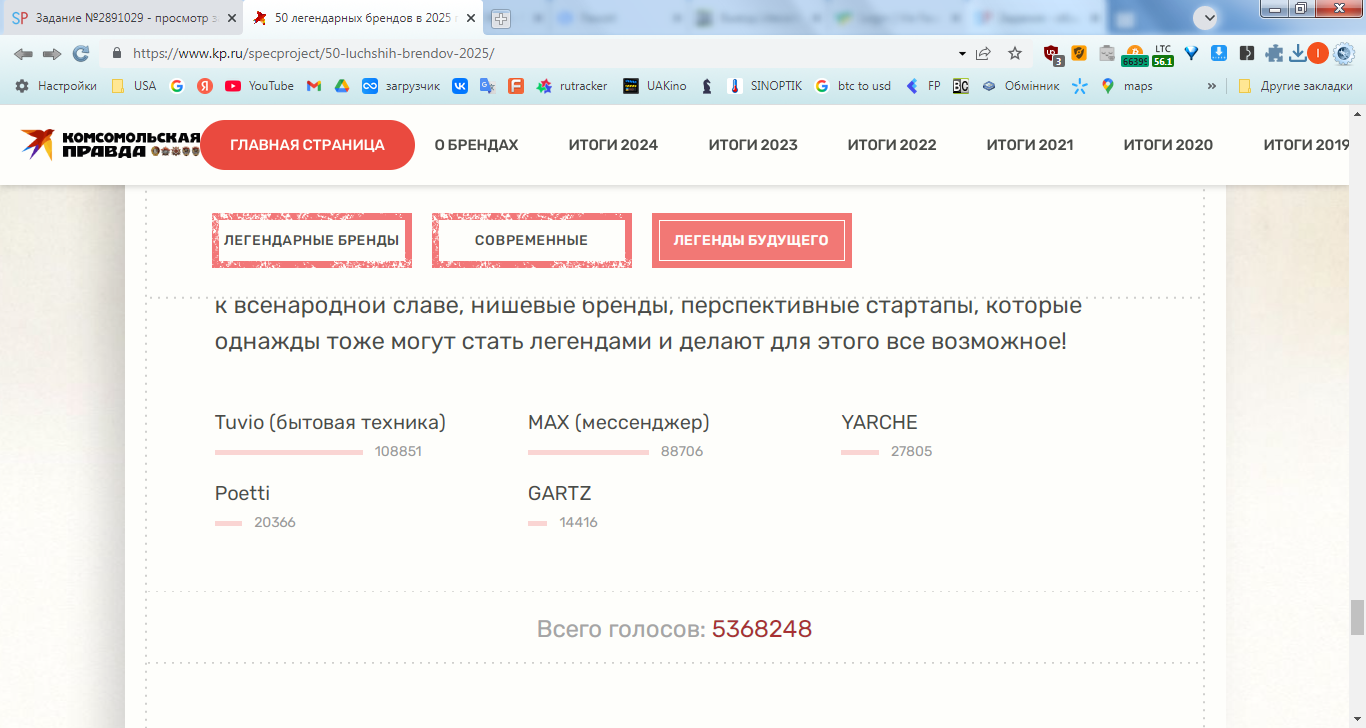
Task: Open the maps bookmark
Action: click(1126, 86)
